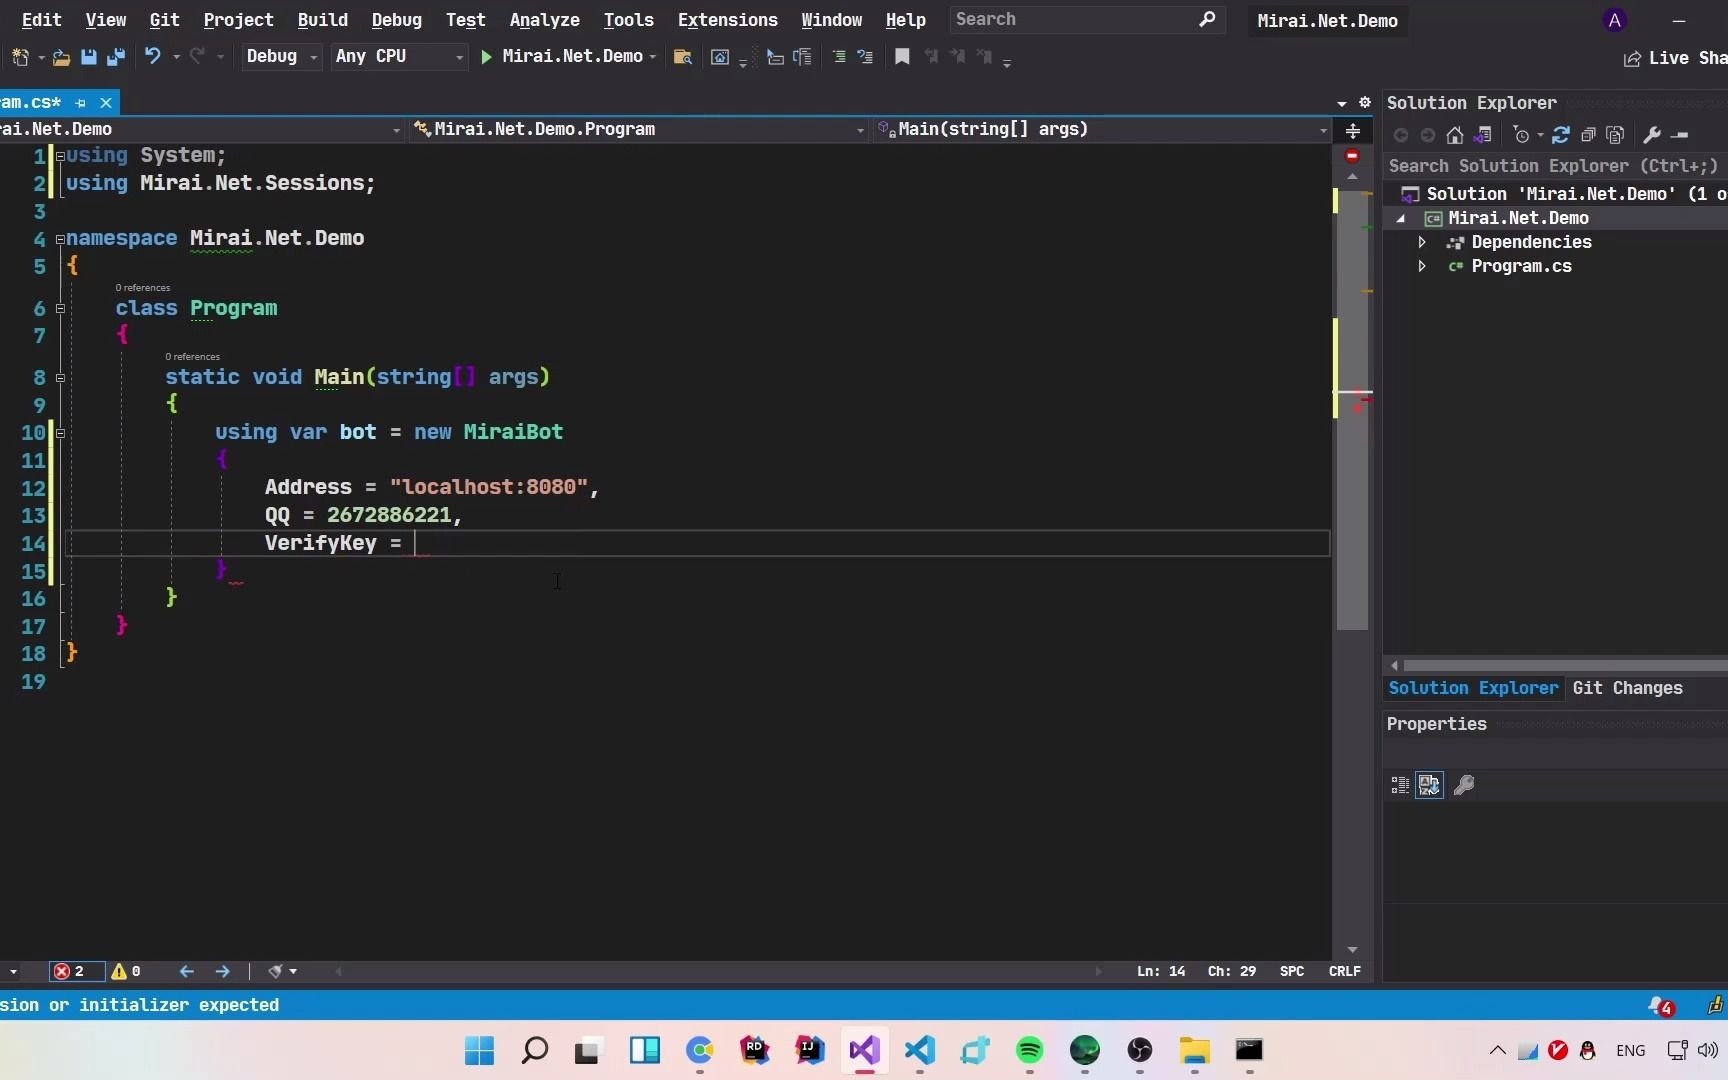
Task: Open the Extensions menu
Action: 728,20
